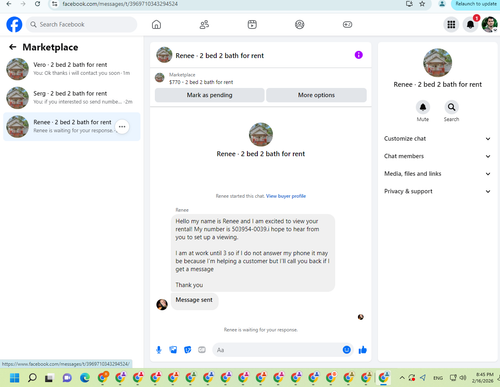Show hidden system tray icons
The height and width of the screenshot is (387, 500).
[x=402, y=378]
